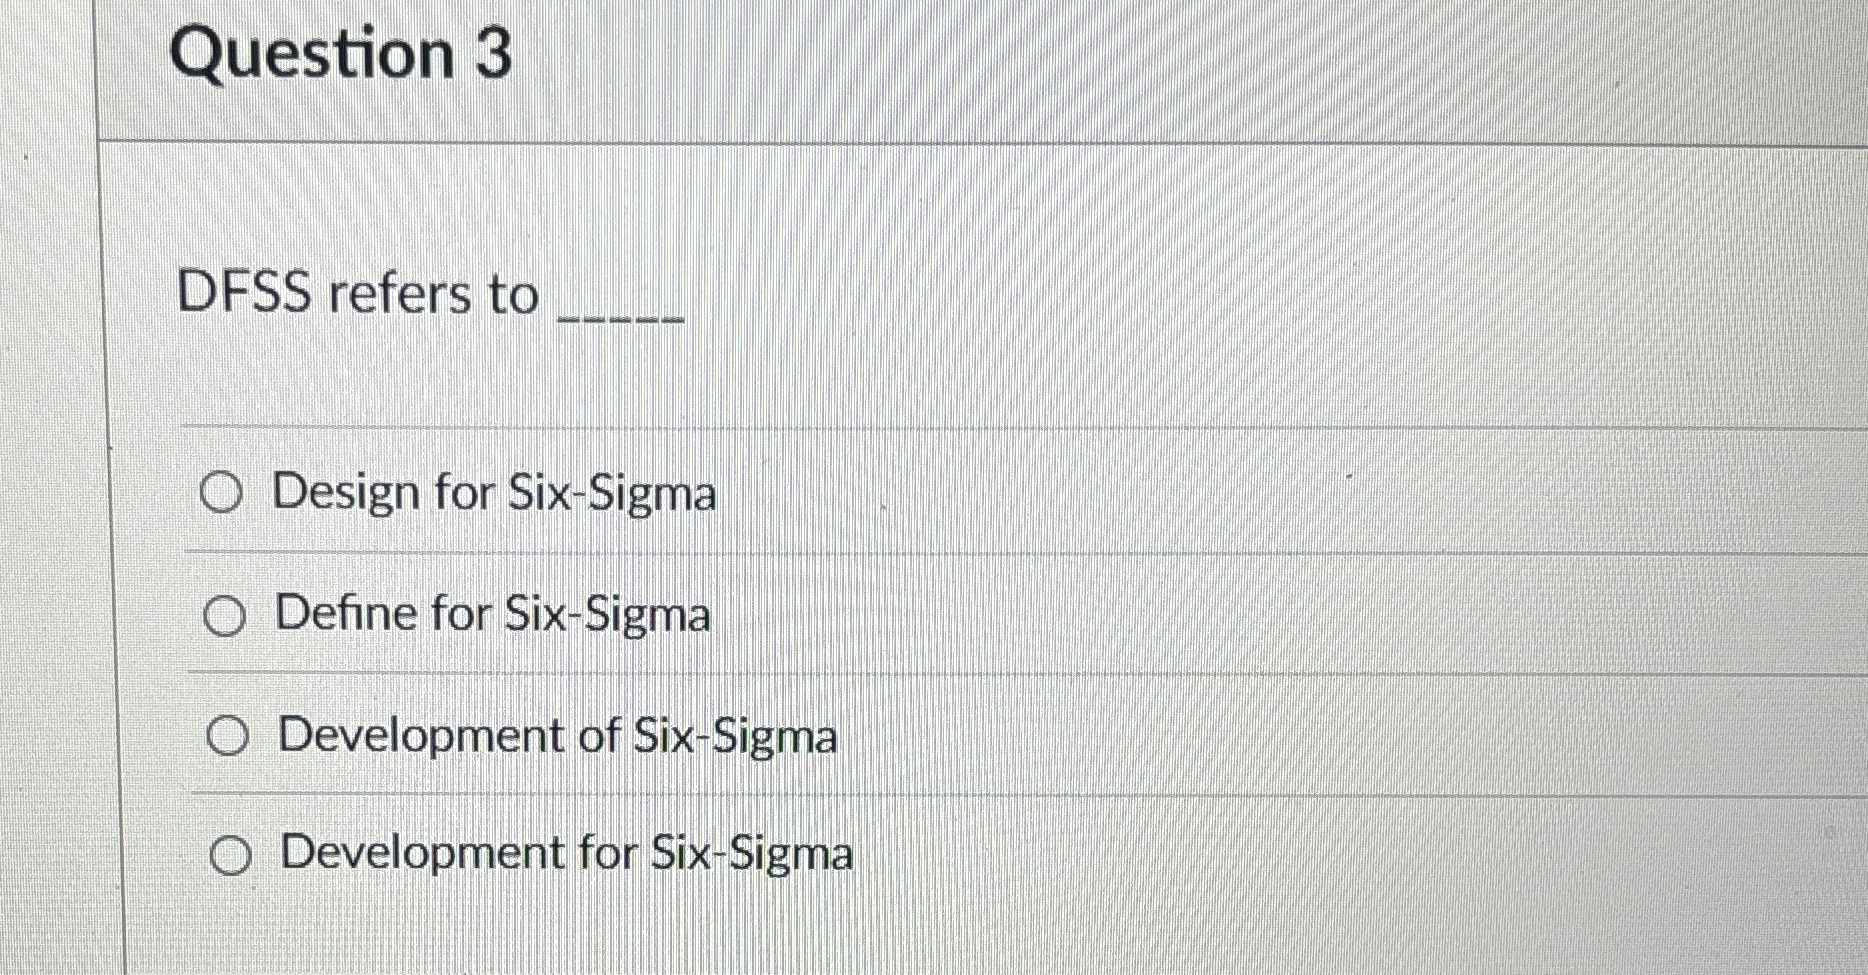The image size is (1868, 975).
Task: Select the 'Development of Six-Sigma' radio button
Action: [230, 736]
